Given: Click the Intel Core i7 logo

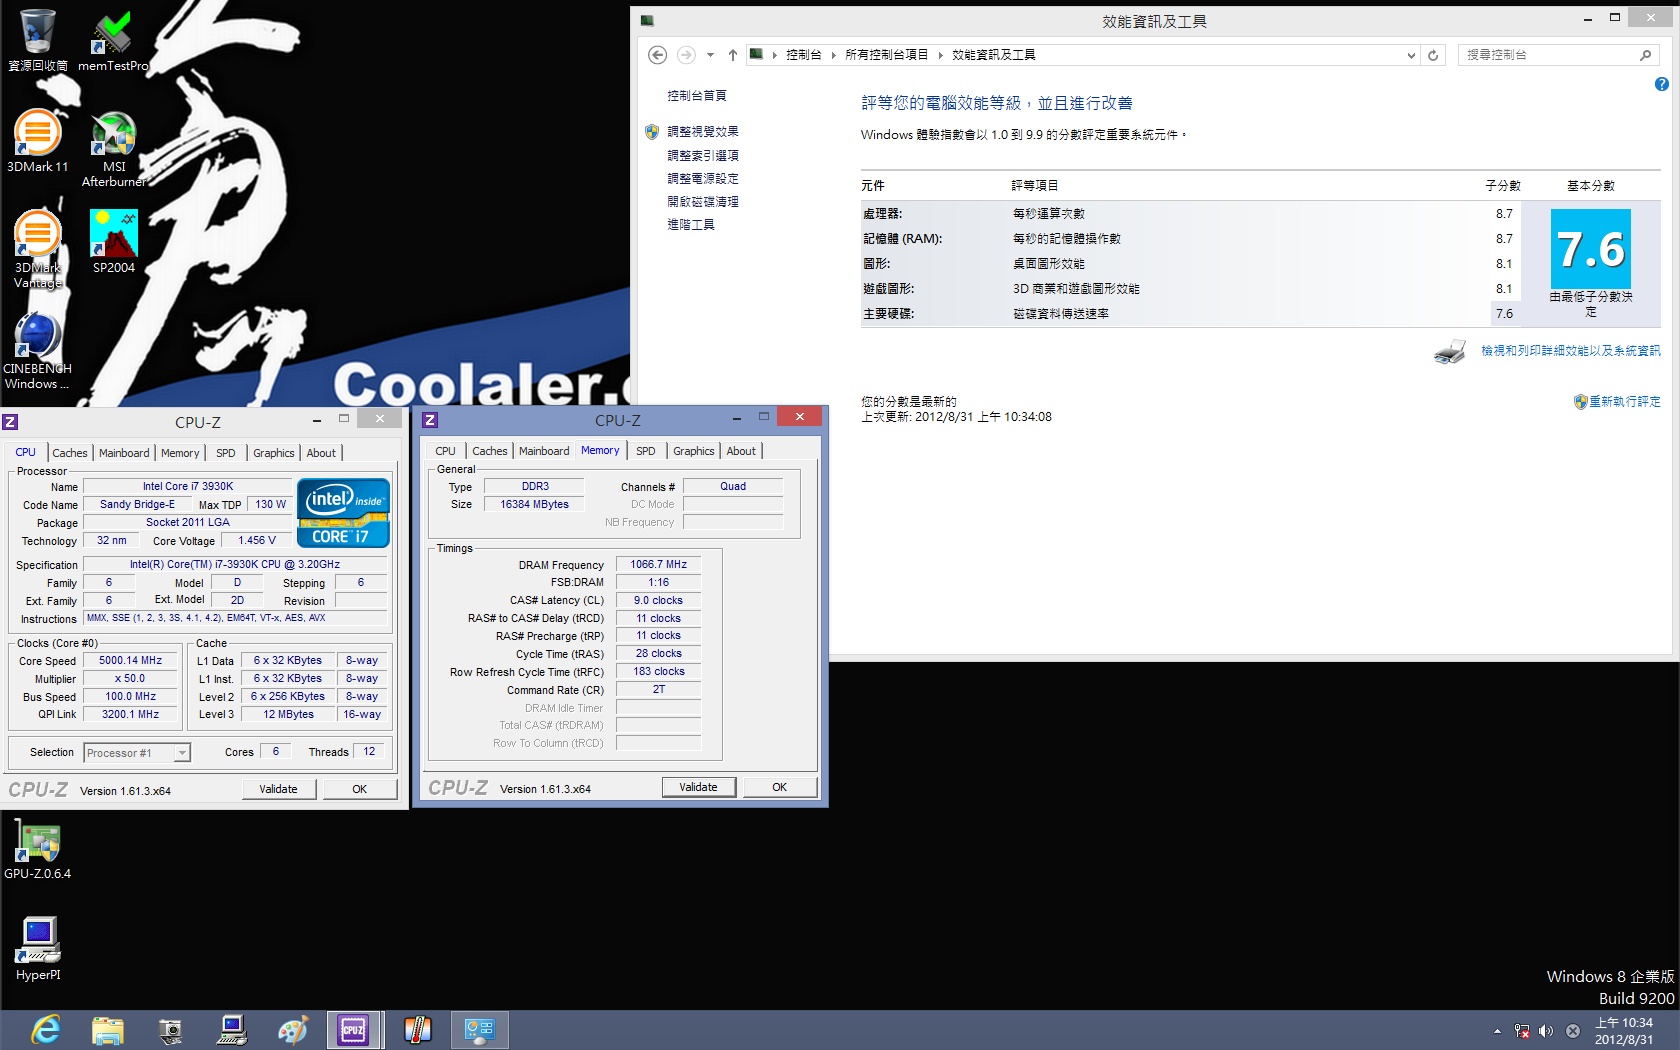Looking at the screenshot, I should [x=343, y=513].
